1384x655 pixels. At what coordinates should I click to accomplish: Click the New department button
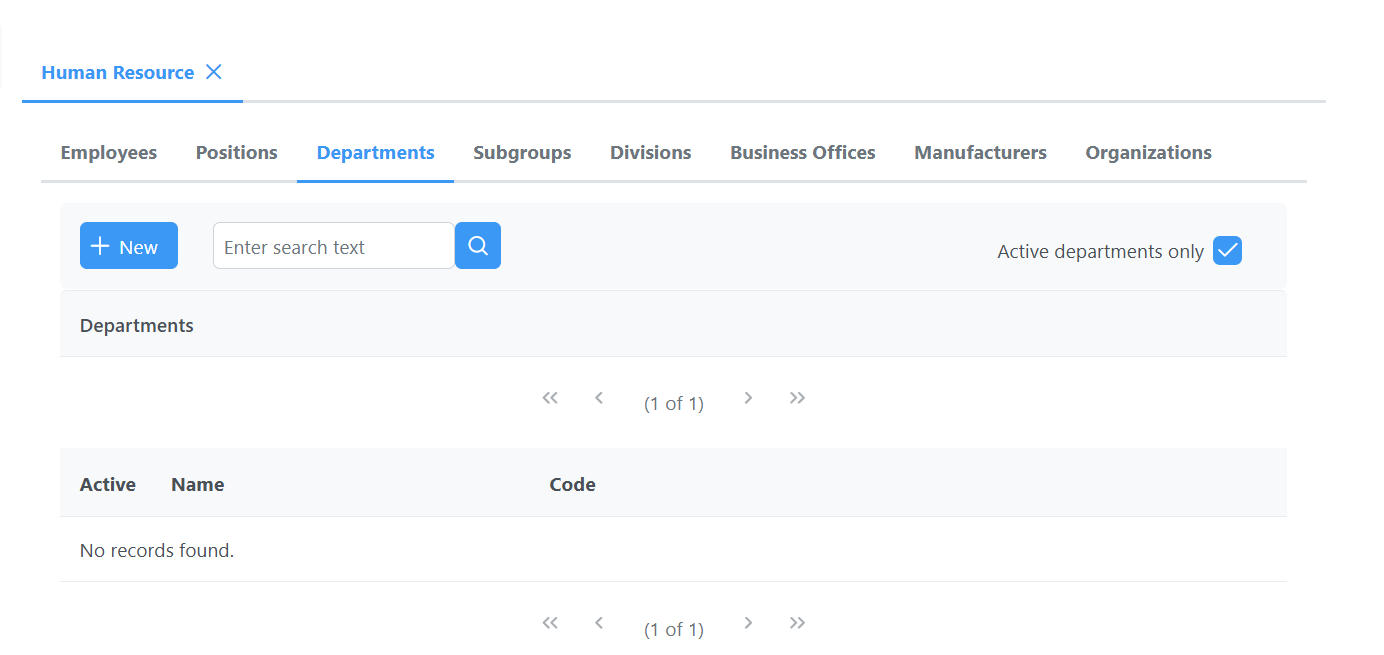(x=129, y=246)
